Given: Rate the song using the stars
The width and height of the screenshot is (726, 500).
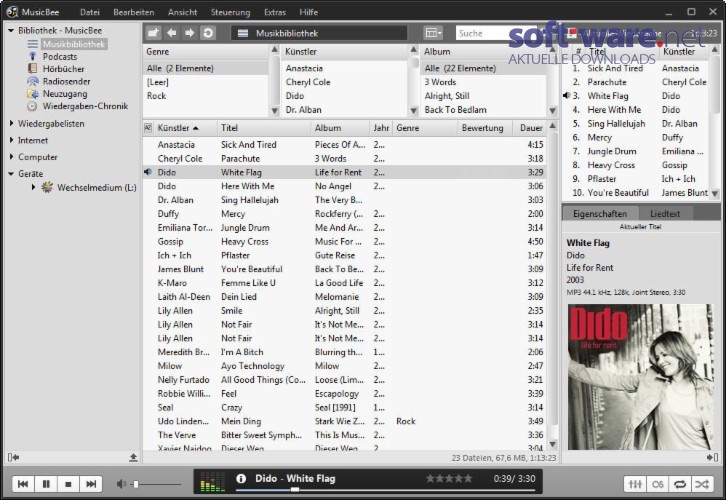Looking at the screenshot, I should coord(449,479).
